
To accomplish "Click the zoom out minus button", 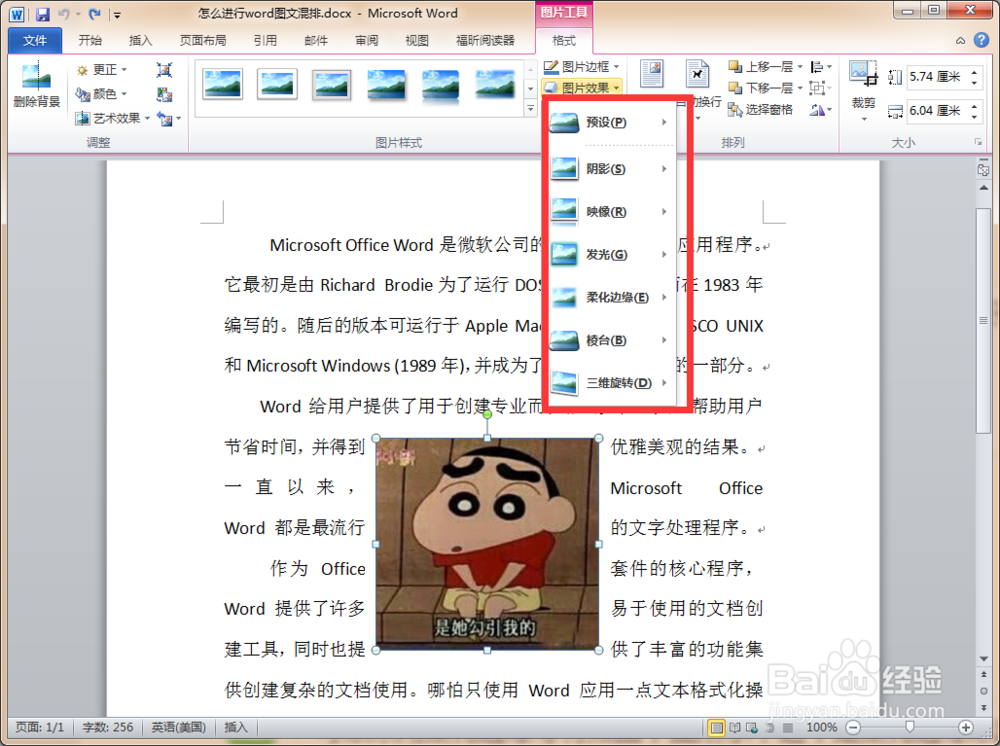I will pos(853,727).
